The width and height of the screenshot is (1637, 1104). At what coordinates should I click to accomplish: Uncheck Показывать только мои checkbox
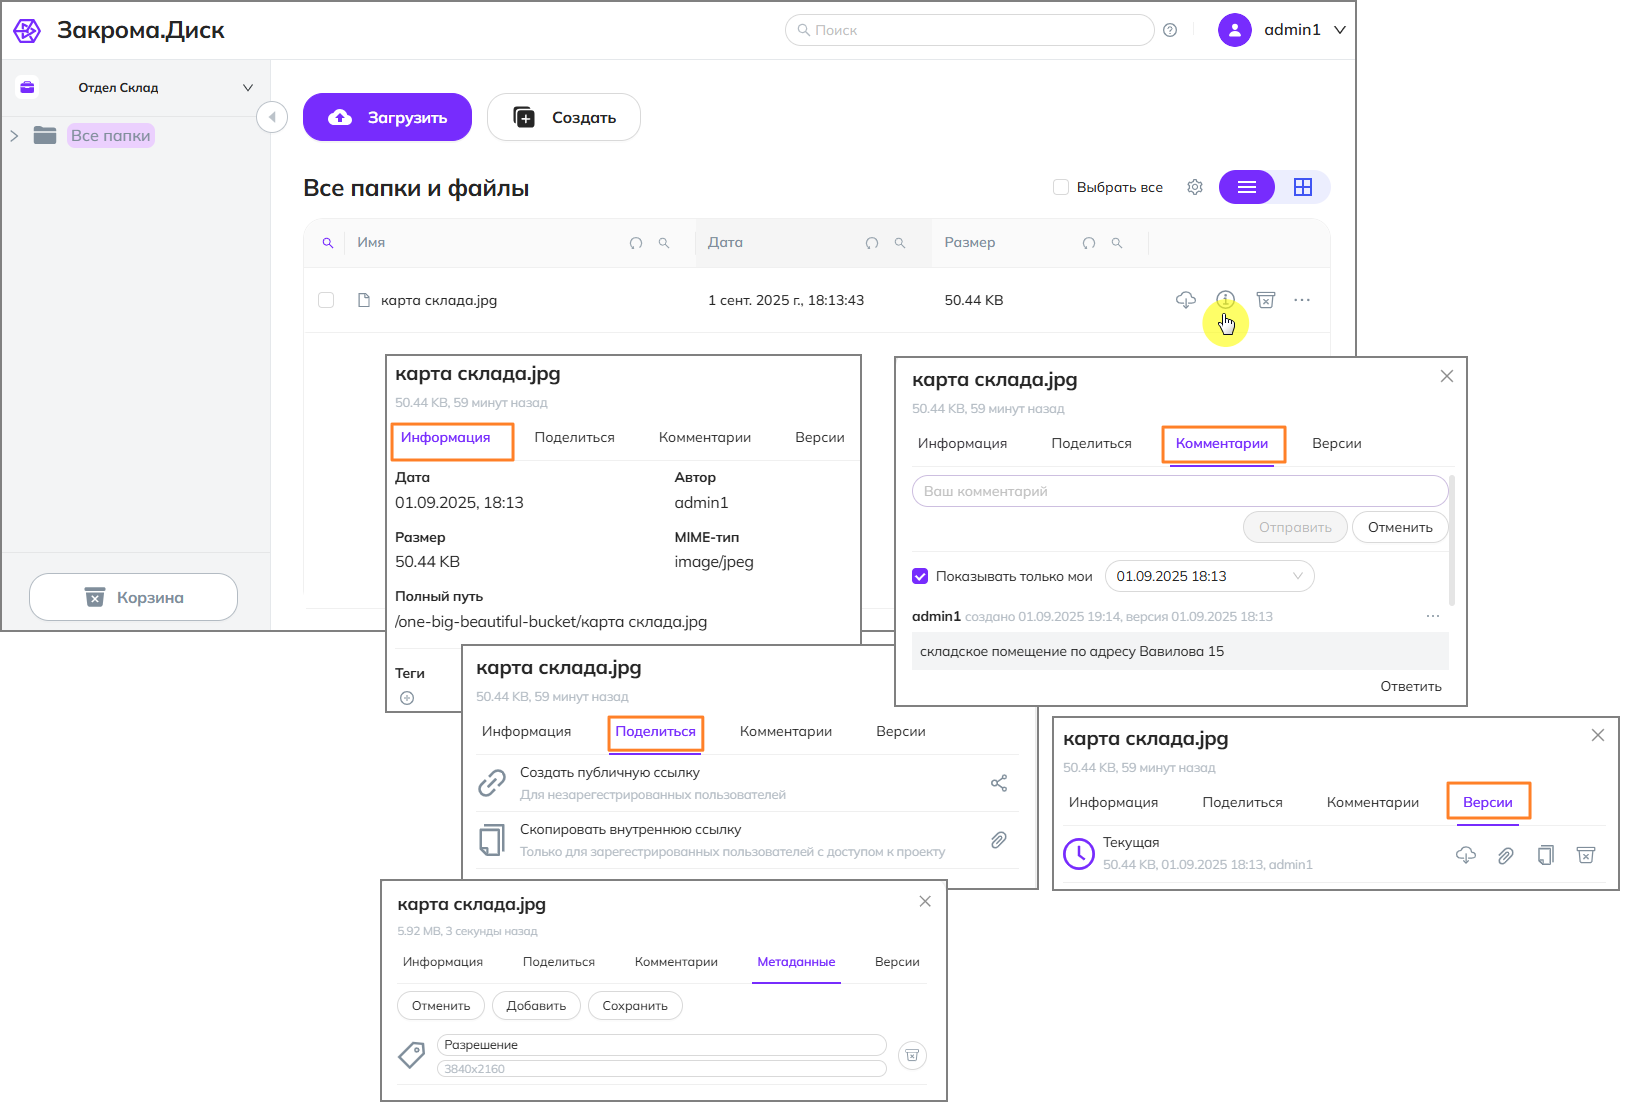tap(920, 576)
